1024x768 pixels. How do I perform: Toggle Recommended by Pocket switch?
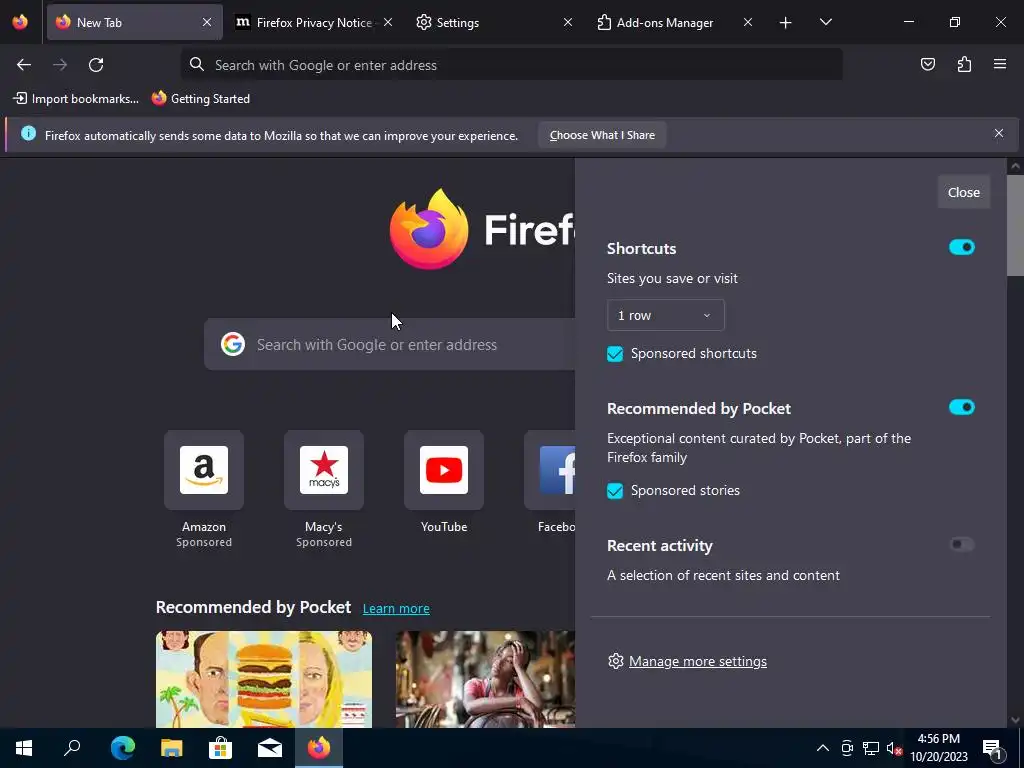point(961,407)
